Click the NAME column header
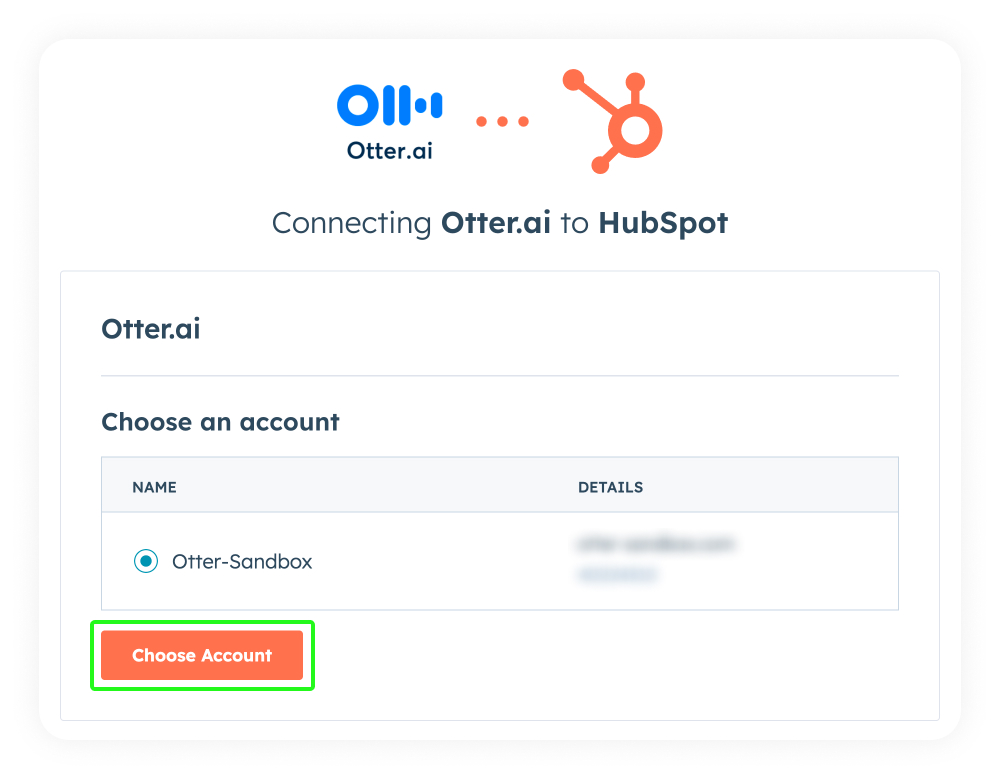The image size is (1000, 779). 154,487
